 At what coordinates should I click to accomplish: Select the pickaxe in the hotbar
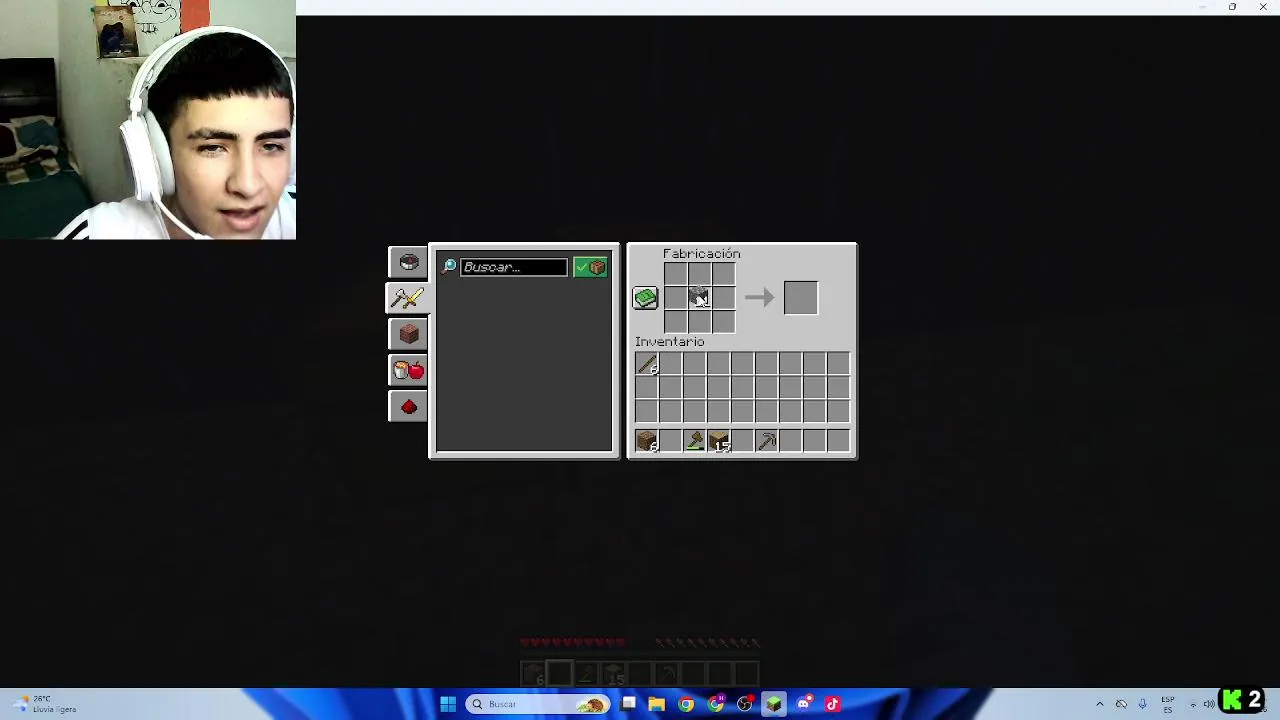pyautogui.click(x=767, y=441)
